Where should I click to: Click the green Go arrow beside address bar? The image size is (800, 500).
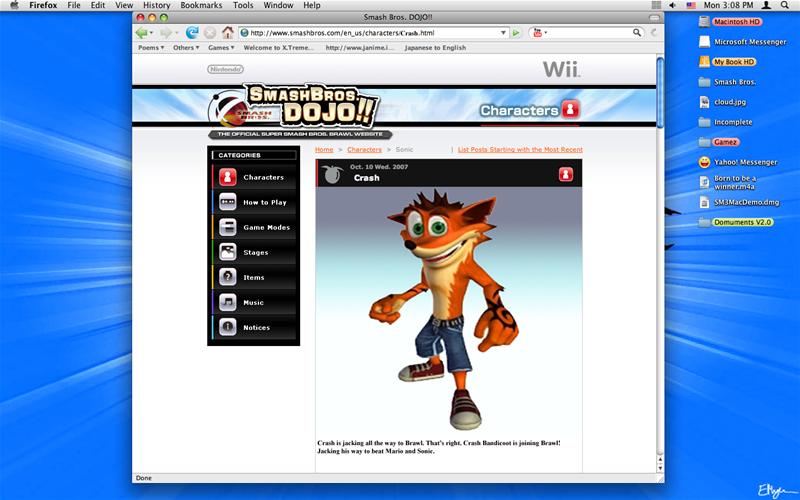point(516,33)
